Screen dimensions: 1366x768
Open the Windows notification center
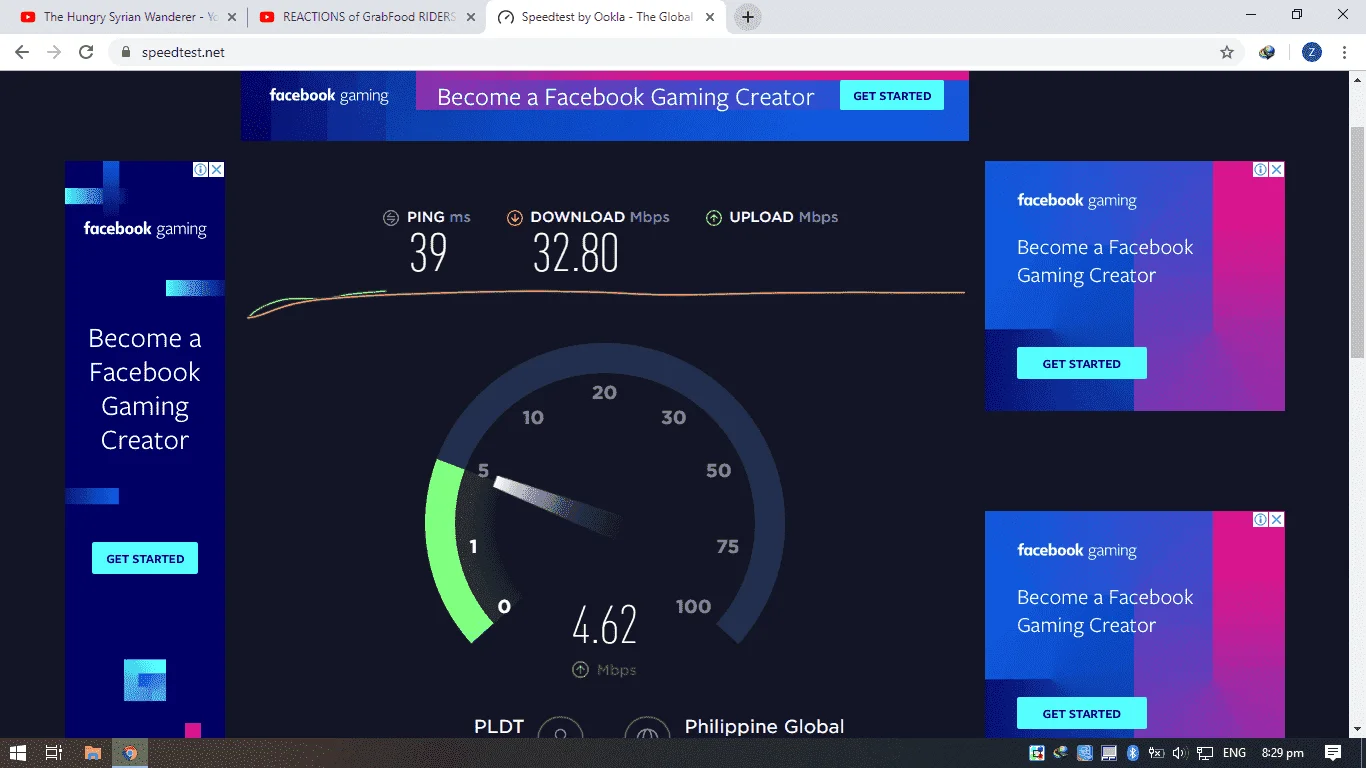(x=1333, y=753)
